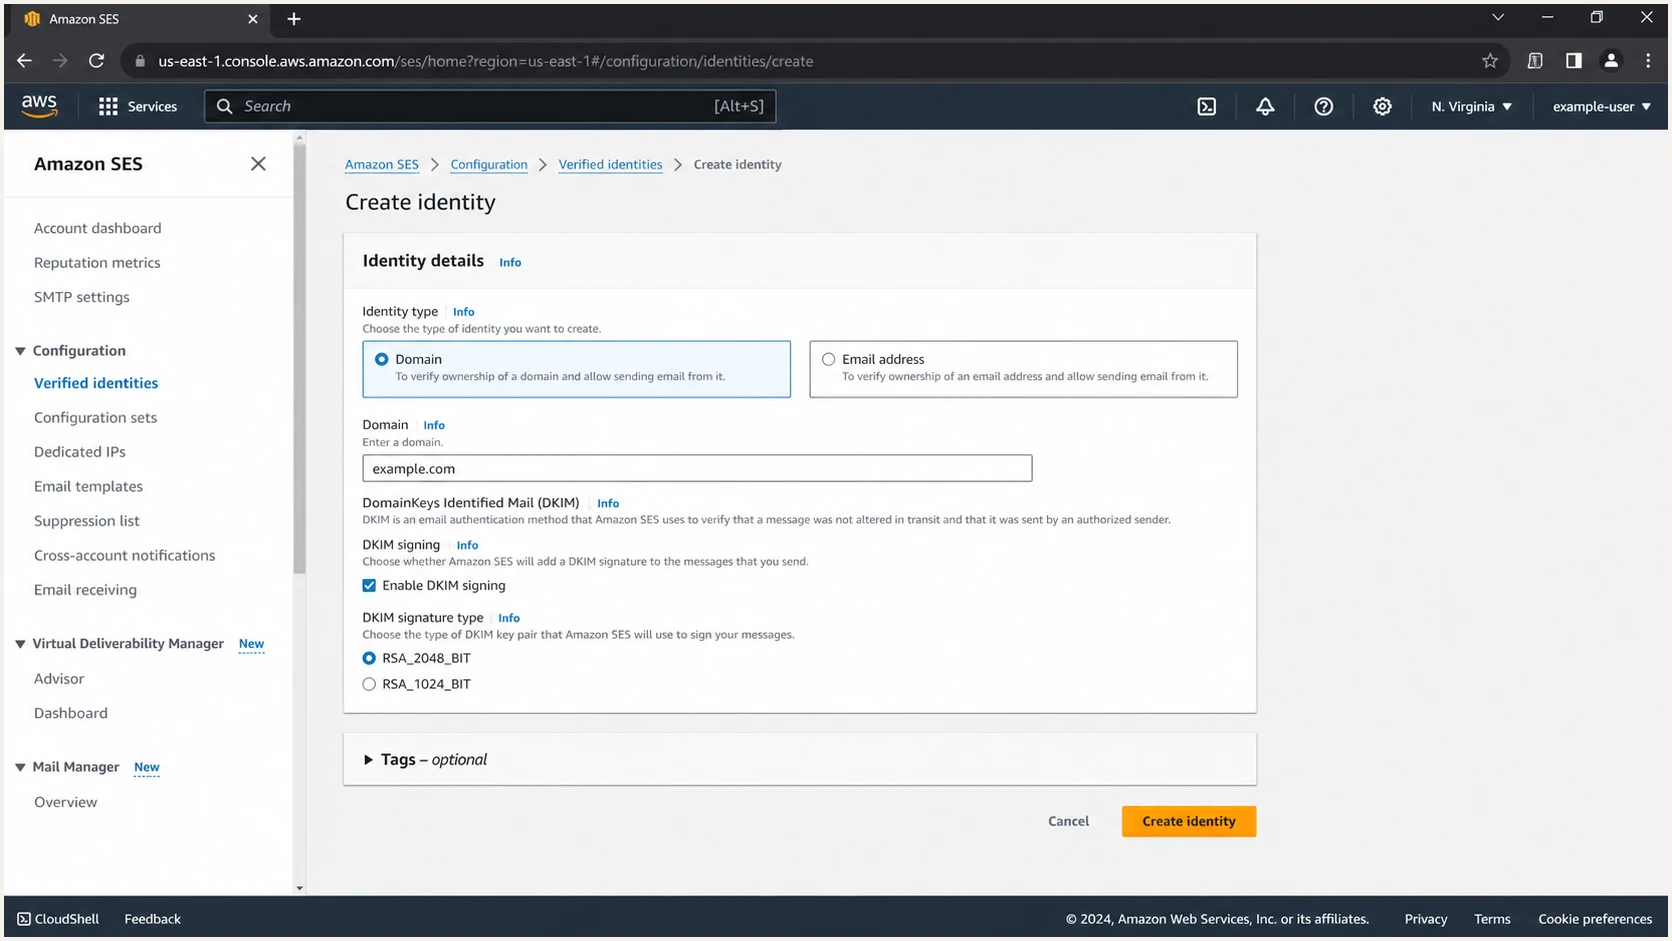Image resolution: width=1672 pixels, height=941 pixels.
Task: Open the example-user account dropdown
Action: click(x=1601, y=106)
